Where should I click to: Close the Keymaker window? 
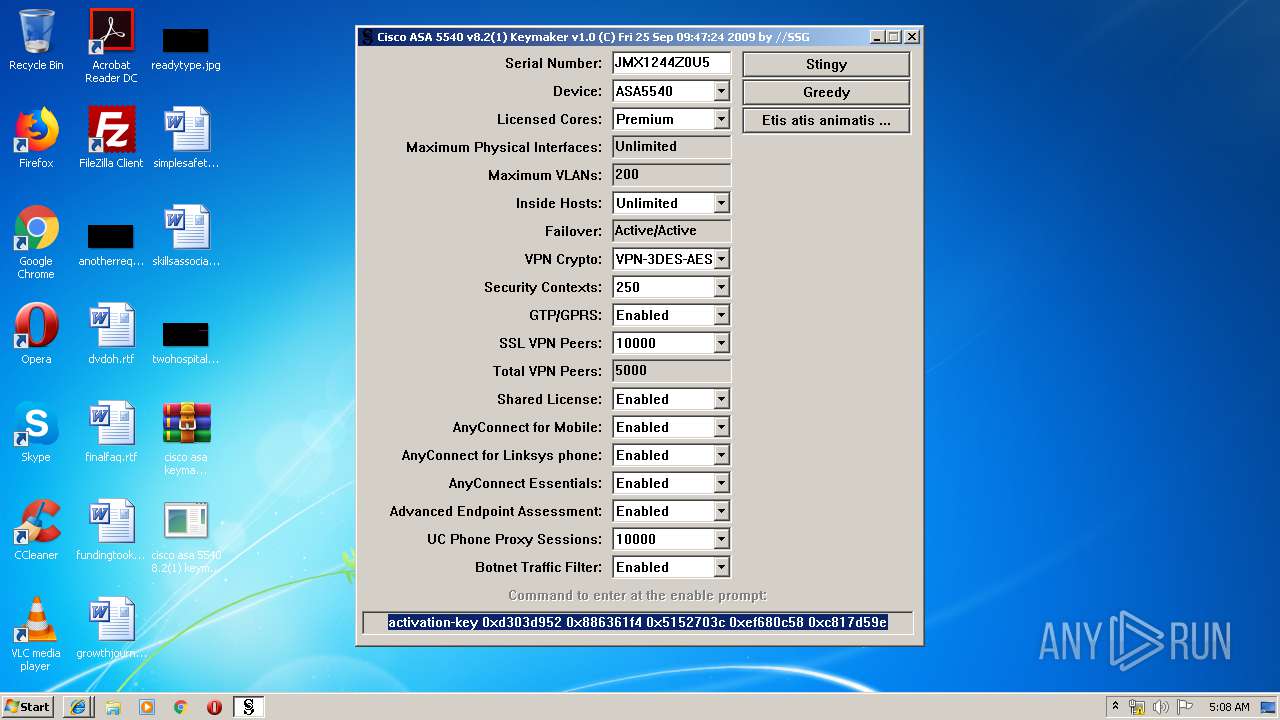(x=912, y=37)
